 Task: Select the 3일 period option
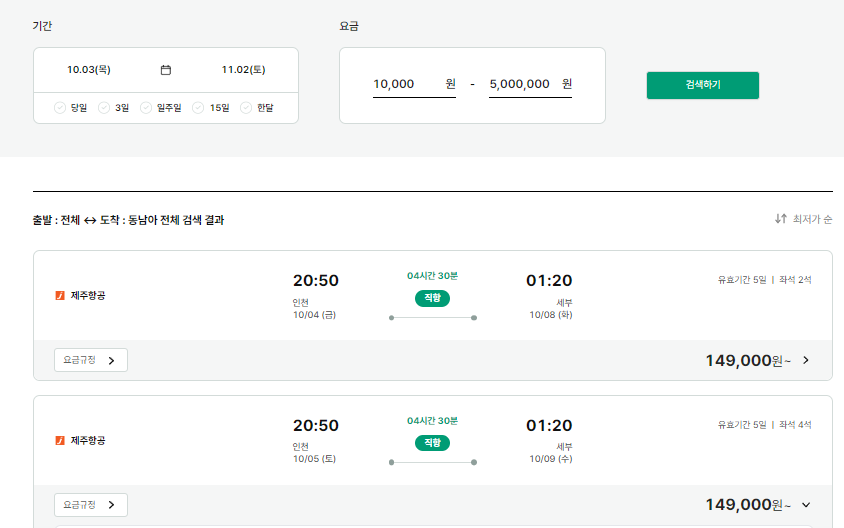[x=114, y=108]
